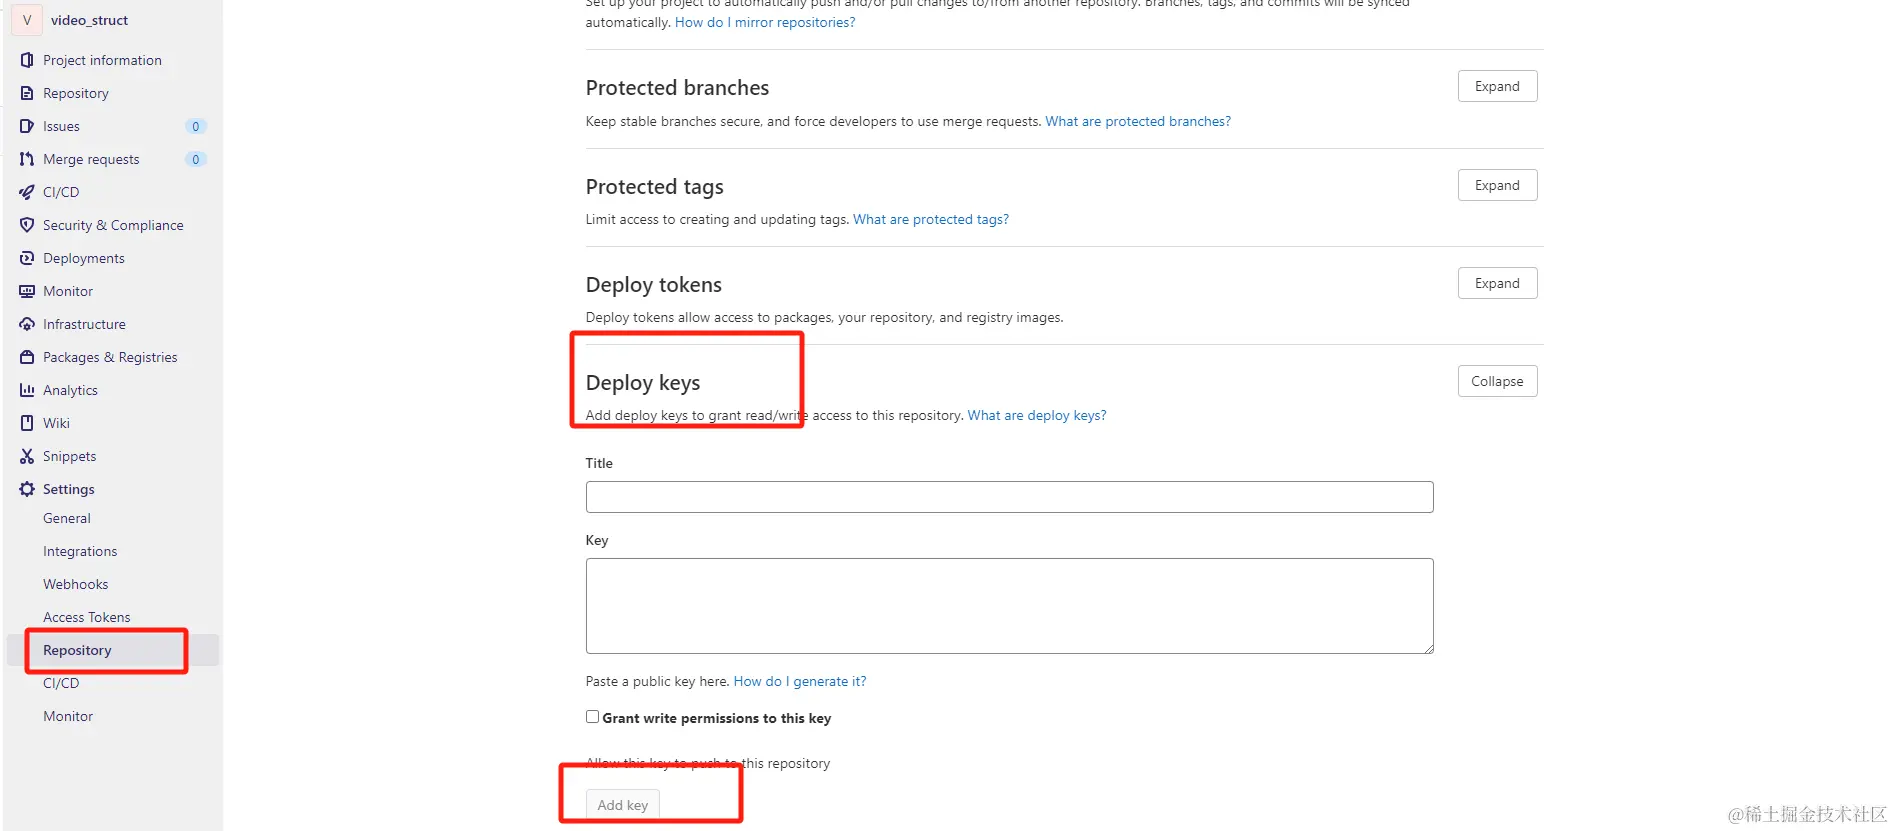
Task: Enable Grant write permissions checkbox
Action: coord(592,717)
